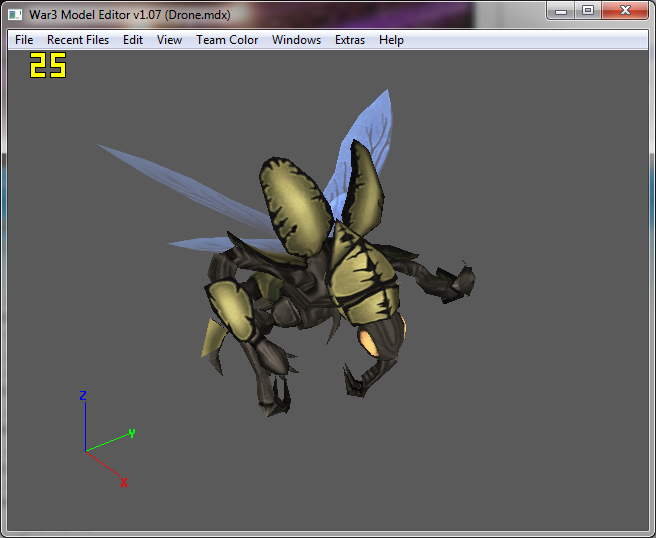Click the drone model's orange eye
The width and height of the screenshot is (656, 538).
(x=368, y=342)
